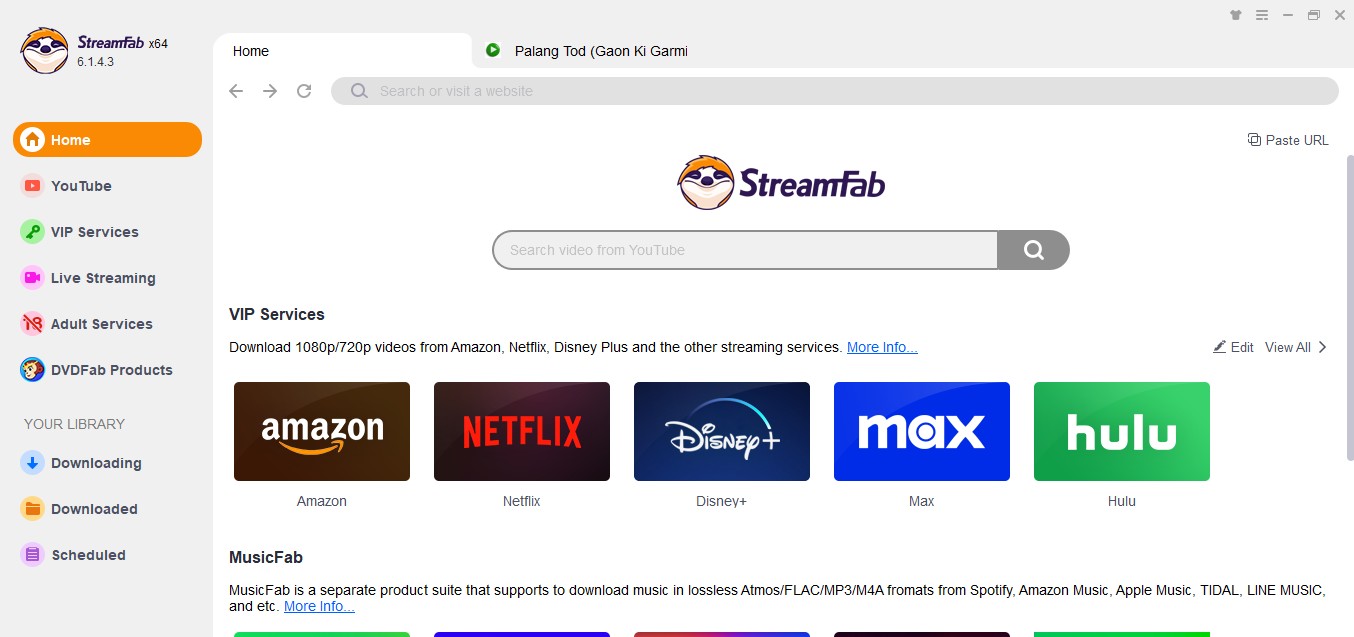Click the orange Downloaded folder icon
1354x637 pixels.
(33, 509)
